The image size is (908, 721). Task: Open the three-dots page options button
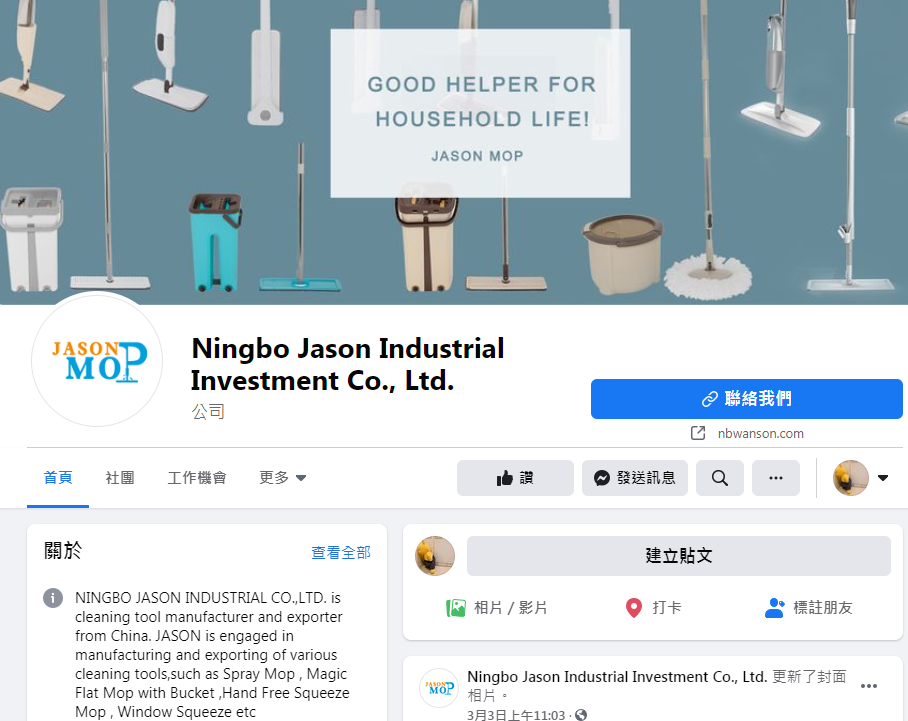point(776,478)
